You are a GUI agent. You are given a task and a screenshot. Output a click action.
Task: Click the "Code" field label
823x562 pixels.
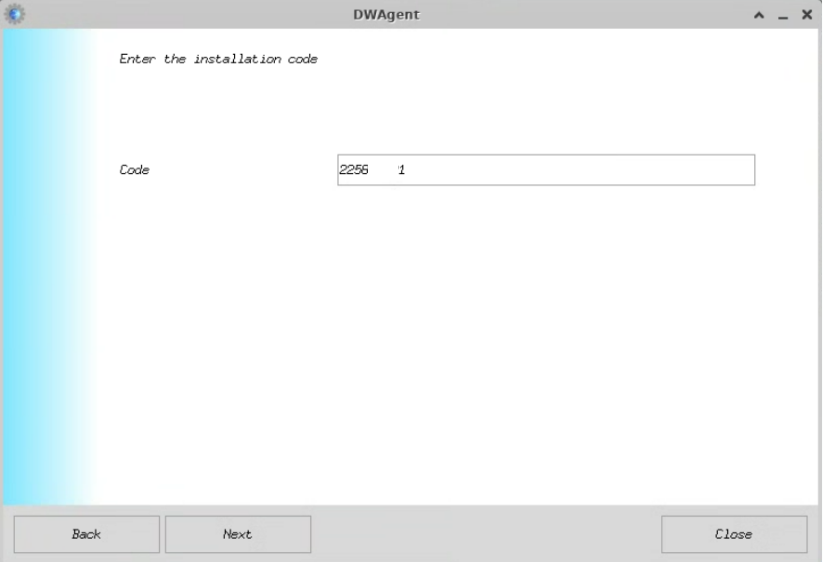[134, 169]
